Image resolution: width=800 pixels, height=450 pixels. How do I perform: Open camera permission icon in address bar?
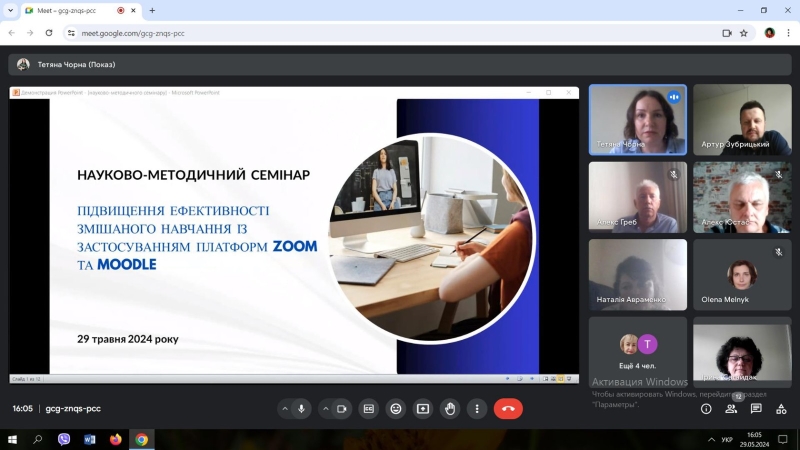(727, 33)
